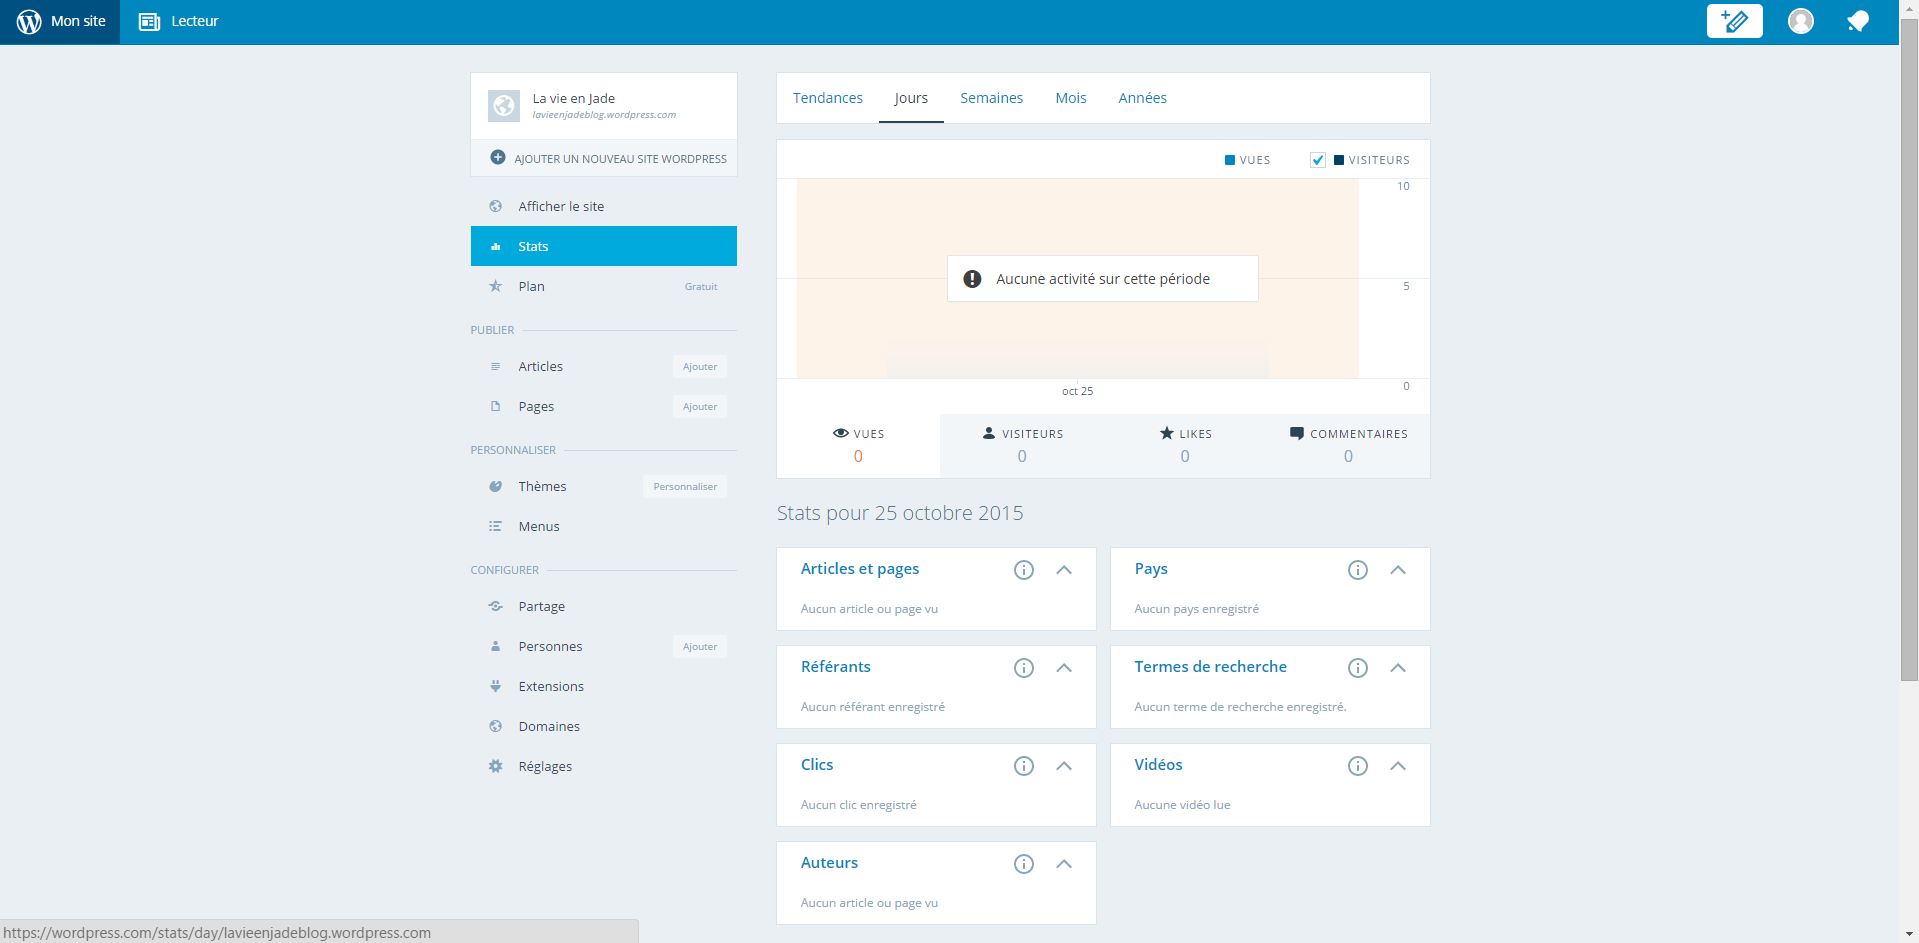Open the user profile avatar icon

click(1800, 21)
